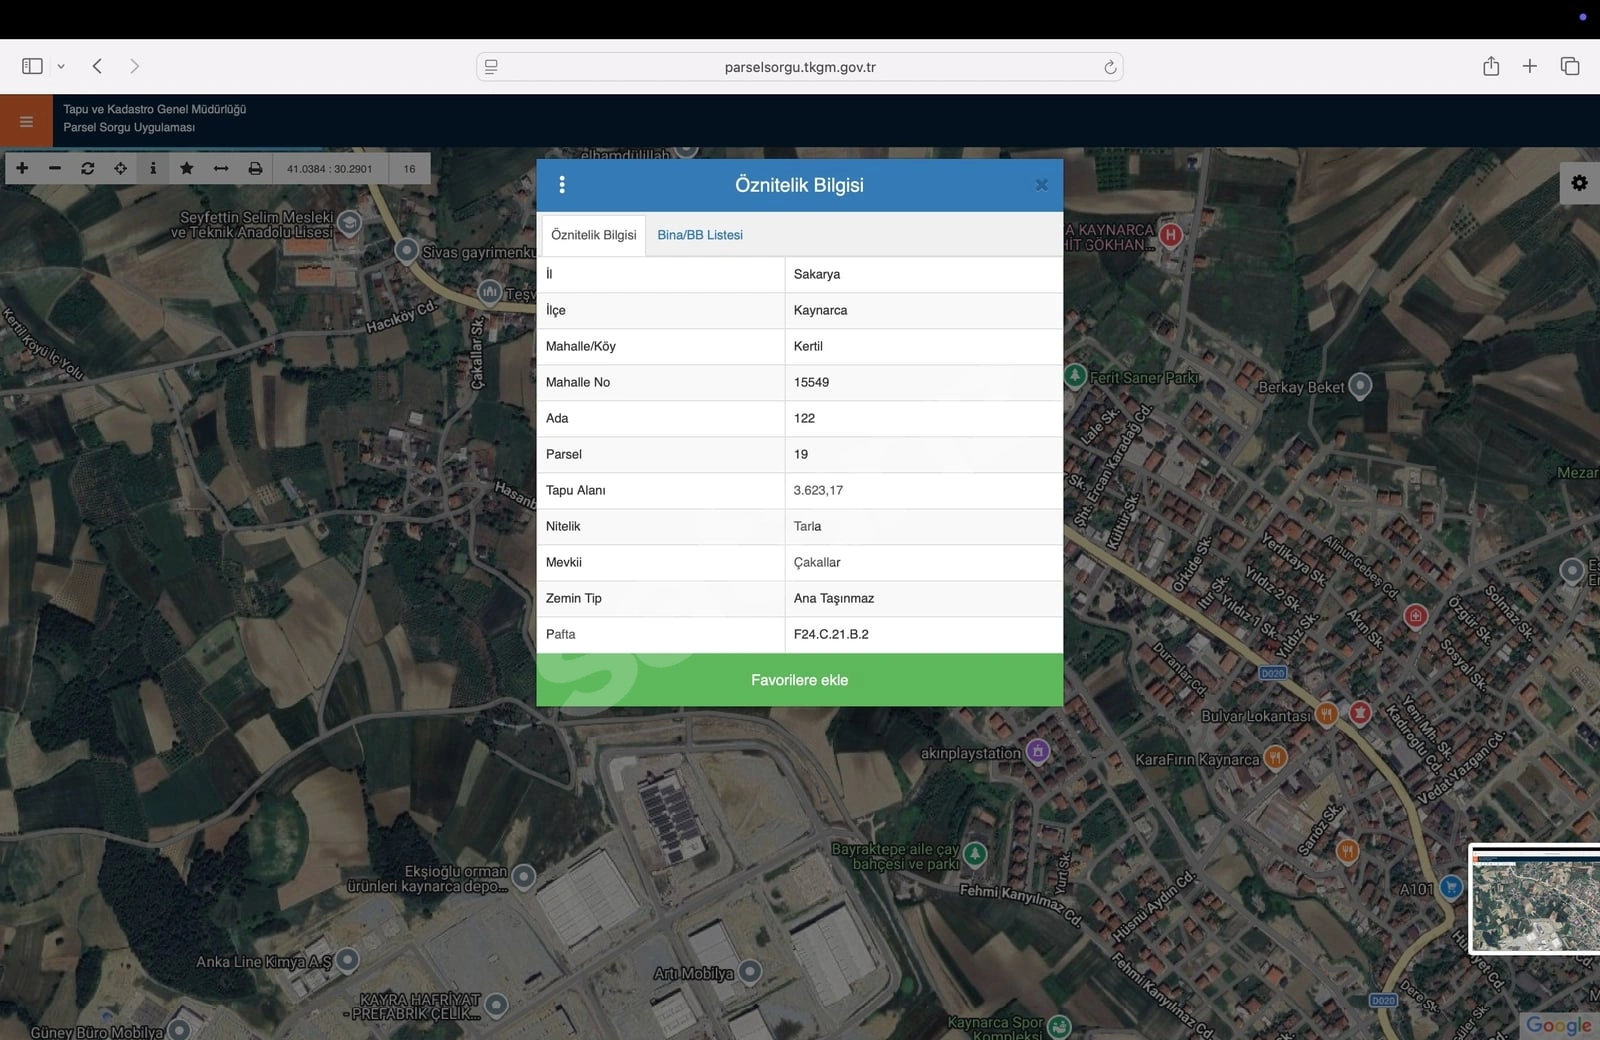
Task: Click the Sakarya value cell
Action: [x=924, y=274]
